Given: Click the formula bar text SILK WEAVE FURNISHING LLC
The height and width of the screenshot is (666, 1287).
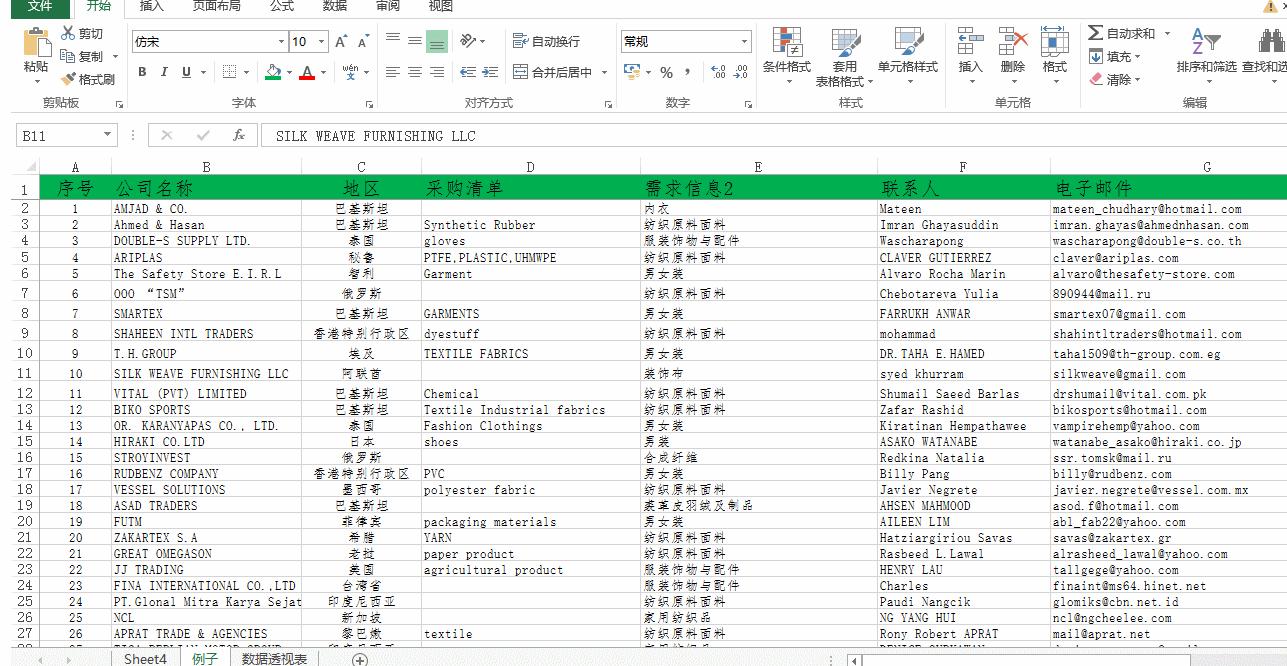Looking at the screenshot, I should click(376, 136).
